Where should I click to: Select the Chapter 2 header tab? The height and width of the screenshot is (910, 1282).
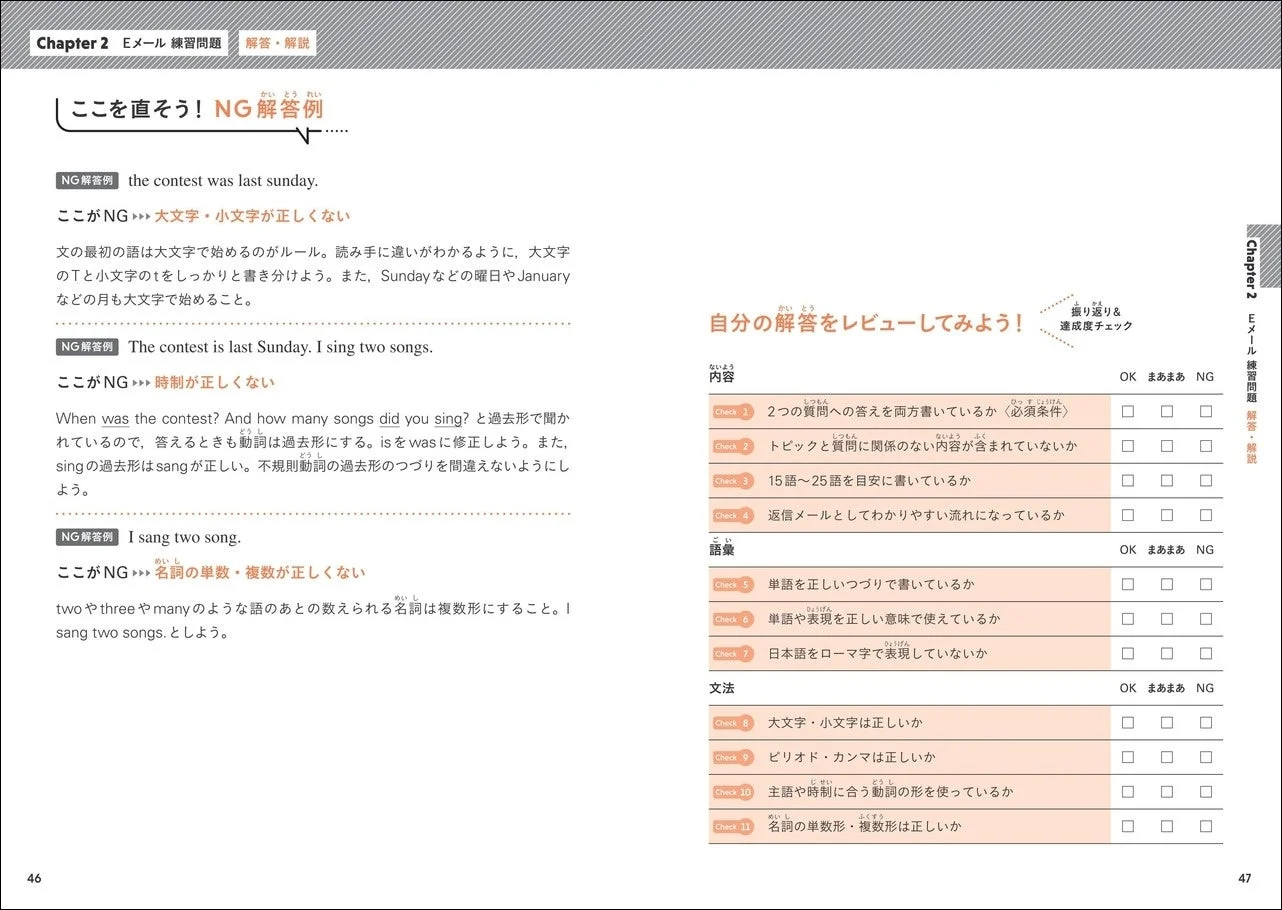pos(71,43)
